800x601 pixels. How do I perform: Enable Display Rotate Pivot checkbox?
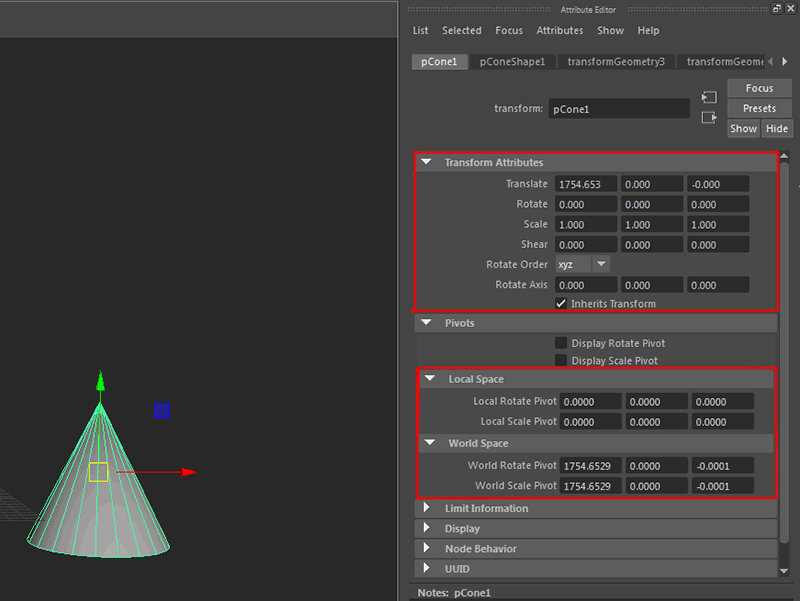561,343
